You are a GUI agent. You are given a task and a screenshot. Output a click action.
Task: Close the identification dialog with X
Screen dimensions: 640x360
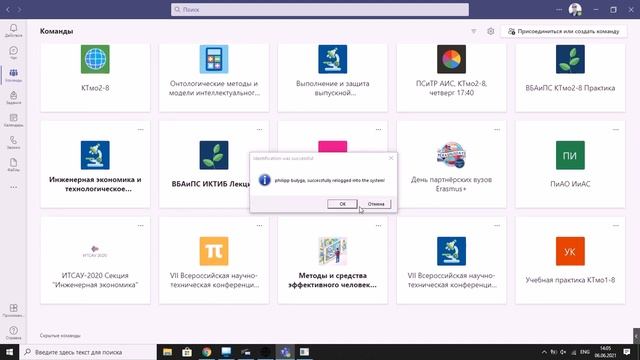click(x=391, y=158)
